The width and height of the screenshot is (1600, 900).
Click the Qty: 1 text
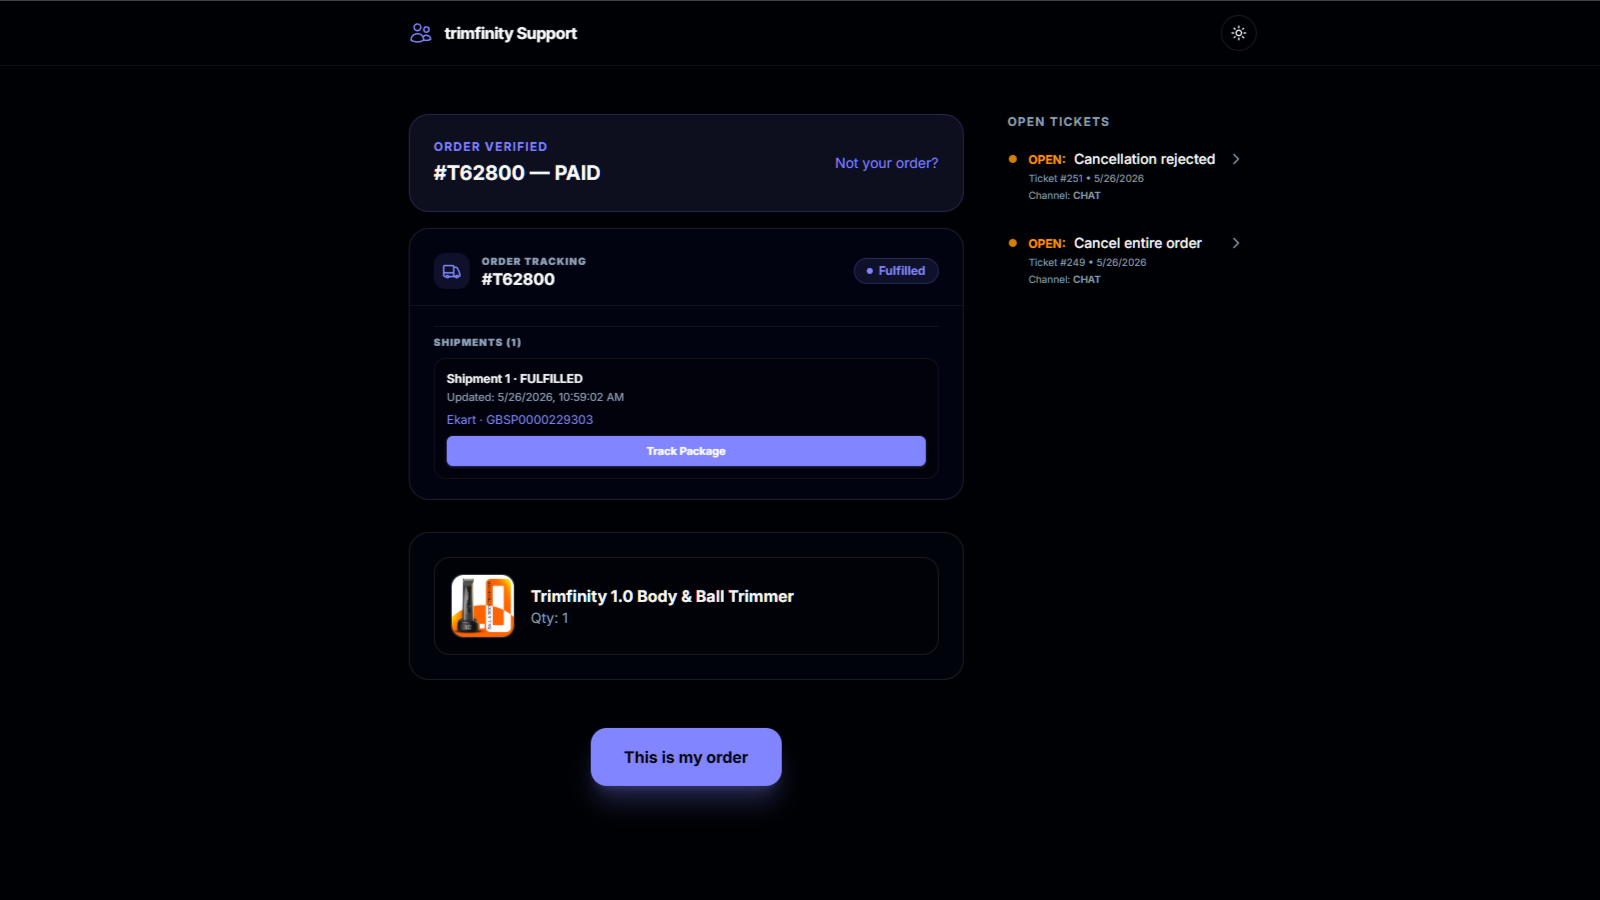click(549, 618)
